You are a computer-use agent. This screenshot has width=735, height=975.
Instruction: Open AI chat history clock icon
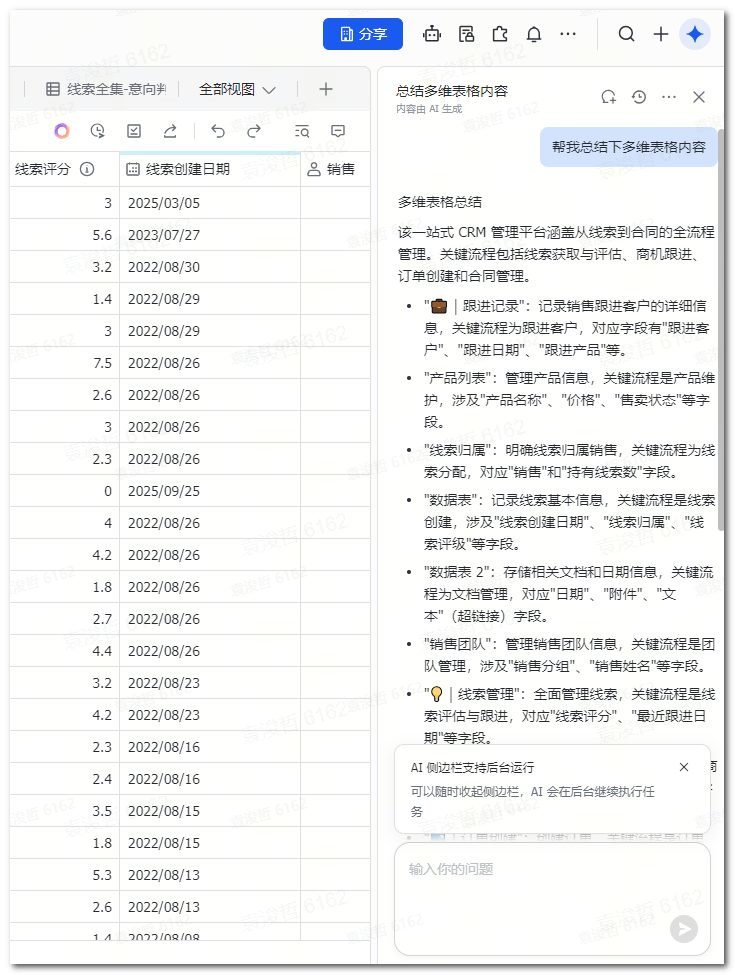(639, 97)
